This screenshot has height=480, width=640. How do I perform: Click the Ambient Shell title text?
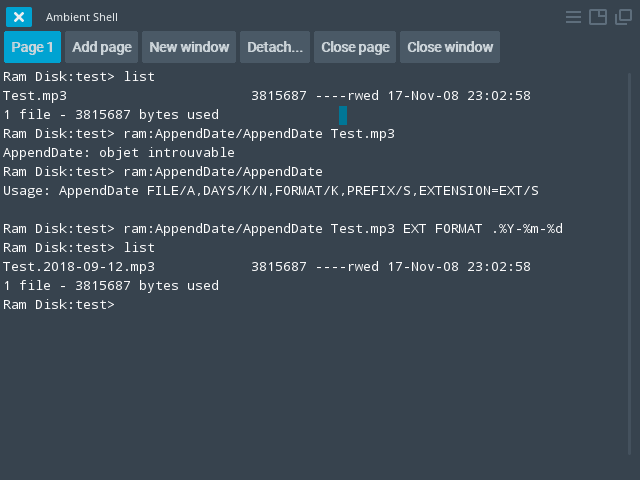(82, 17)
